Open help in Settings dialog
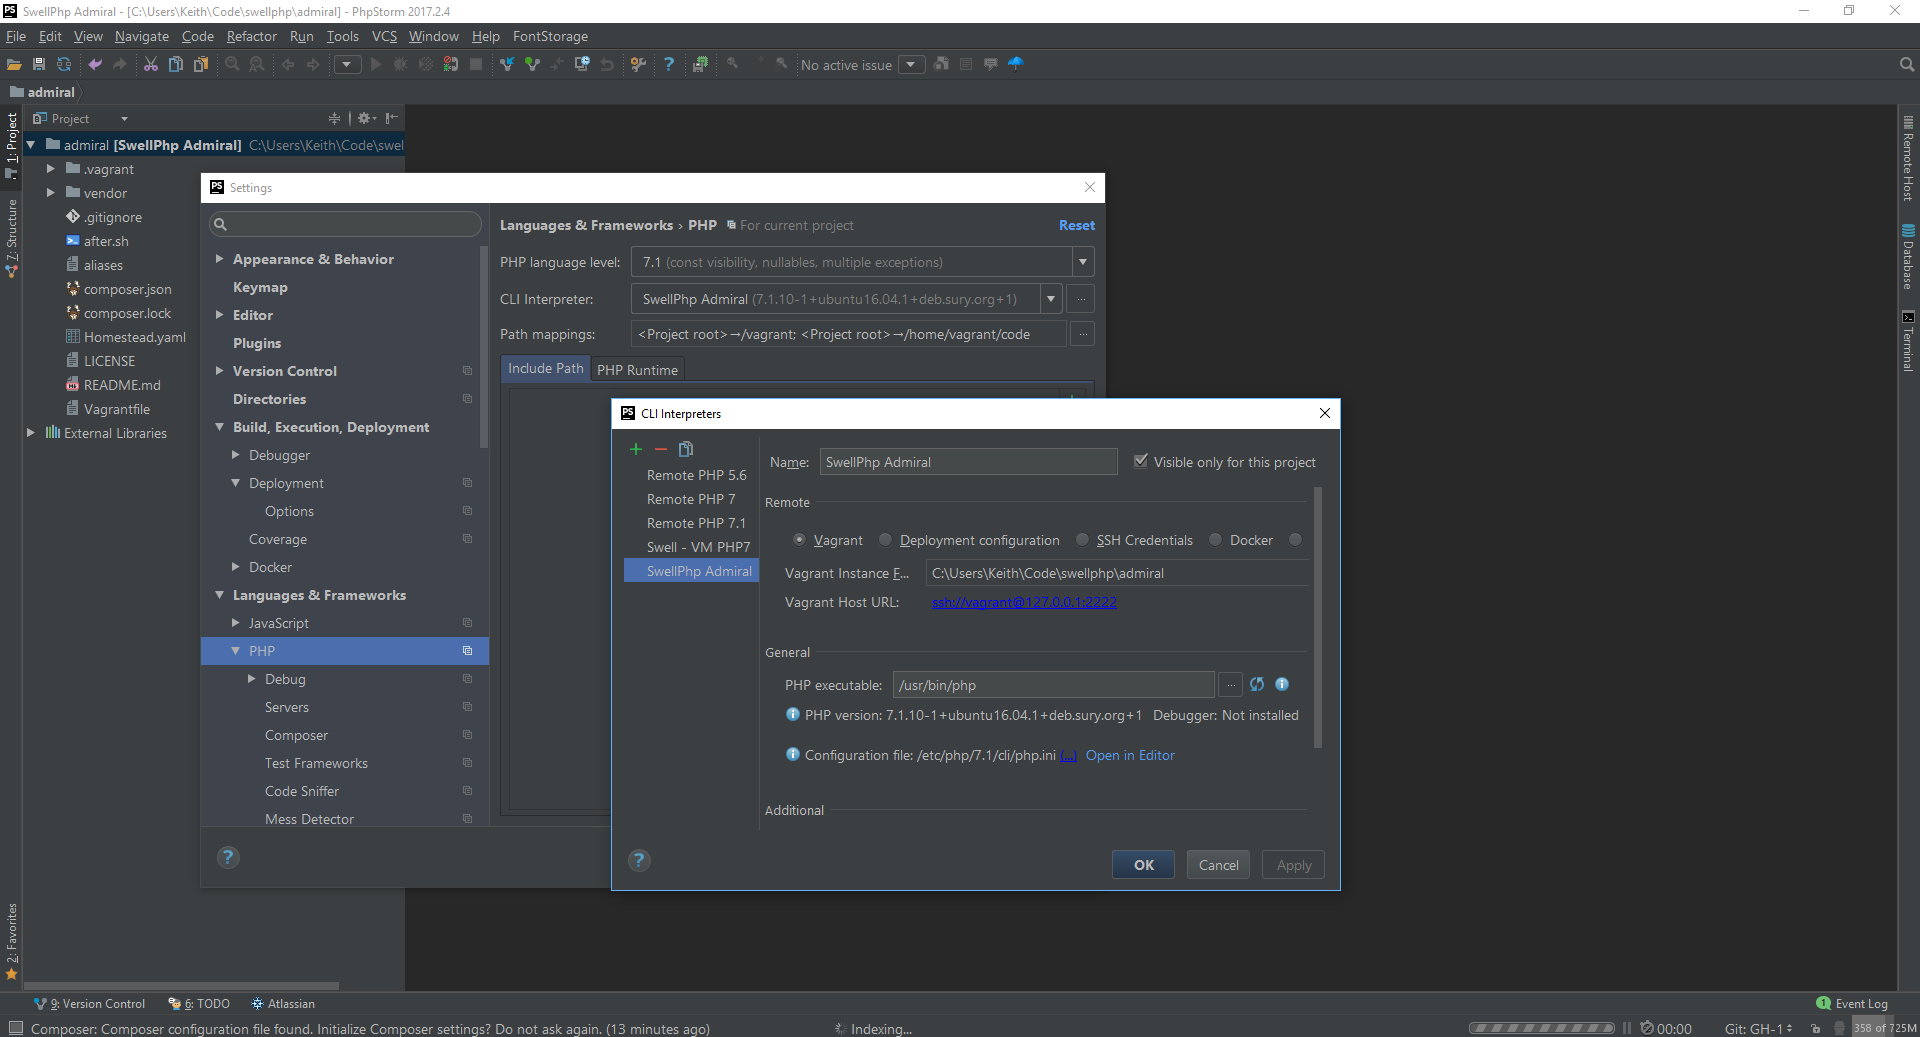The image size is (1920, 1037). pyautogui.click(x=228, y=857)
